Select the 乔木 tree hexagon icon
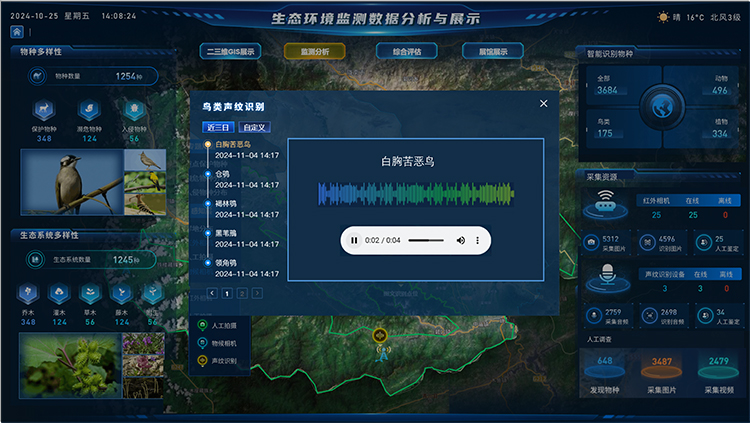Image resolution: width=750 pixels, height=423 pixels. tap(28, 292)
